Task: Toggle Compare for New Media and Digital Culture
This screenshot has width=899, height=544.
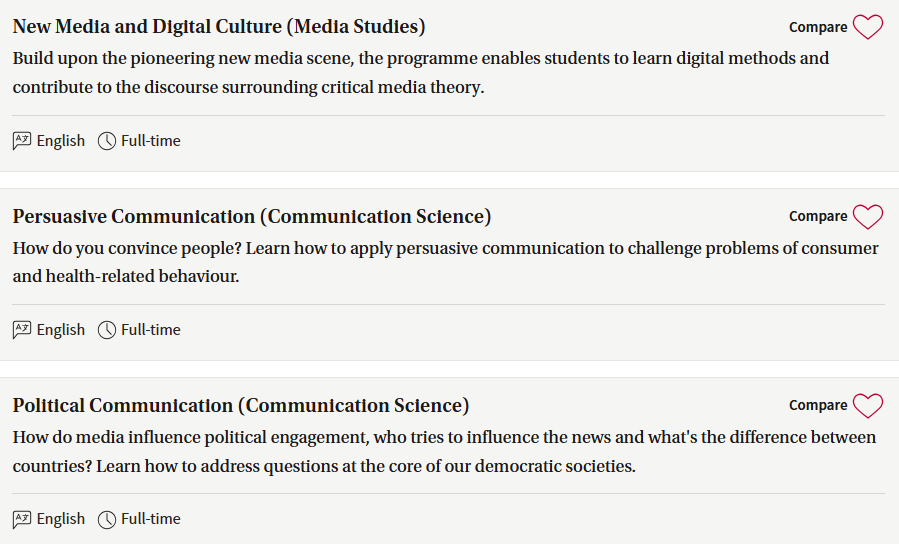Action: (x=818, y=27)
